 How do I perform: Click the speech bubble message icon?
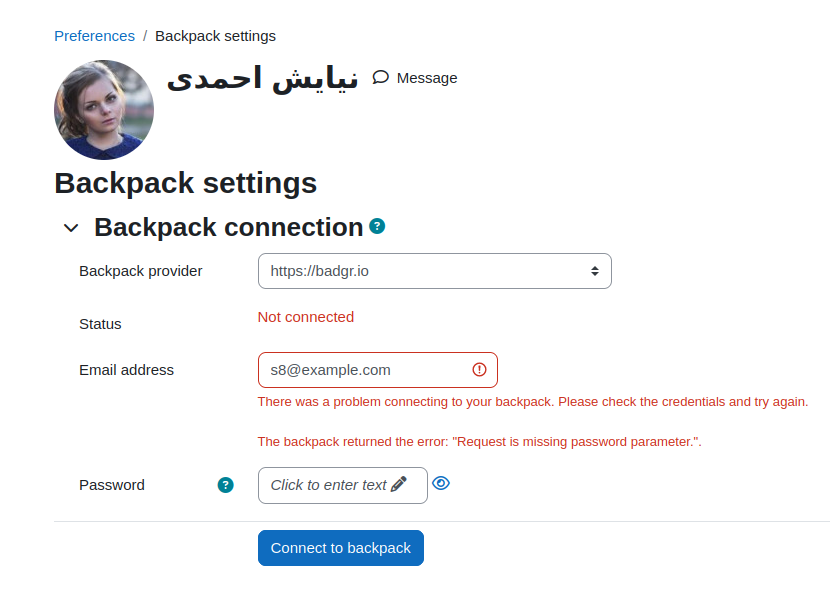click(x=380, y=77)
